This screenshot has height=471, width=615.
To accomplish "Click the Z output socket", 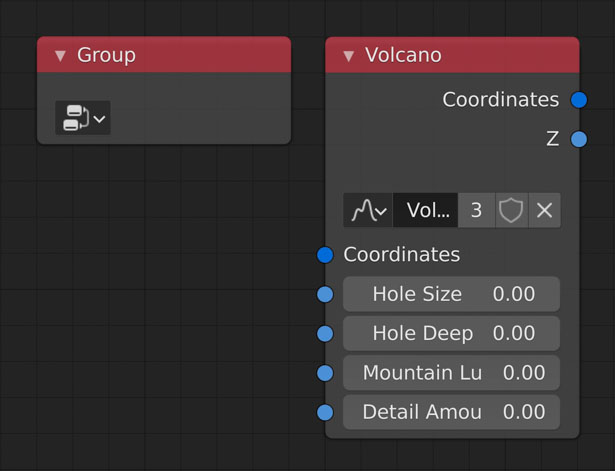I will (578, 139).
